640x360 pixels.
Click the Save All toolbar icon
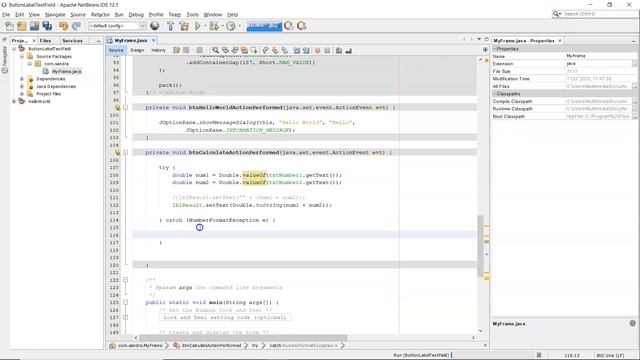[47, 26]
